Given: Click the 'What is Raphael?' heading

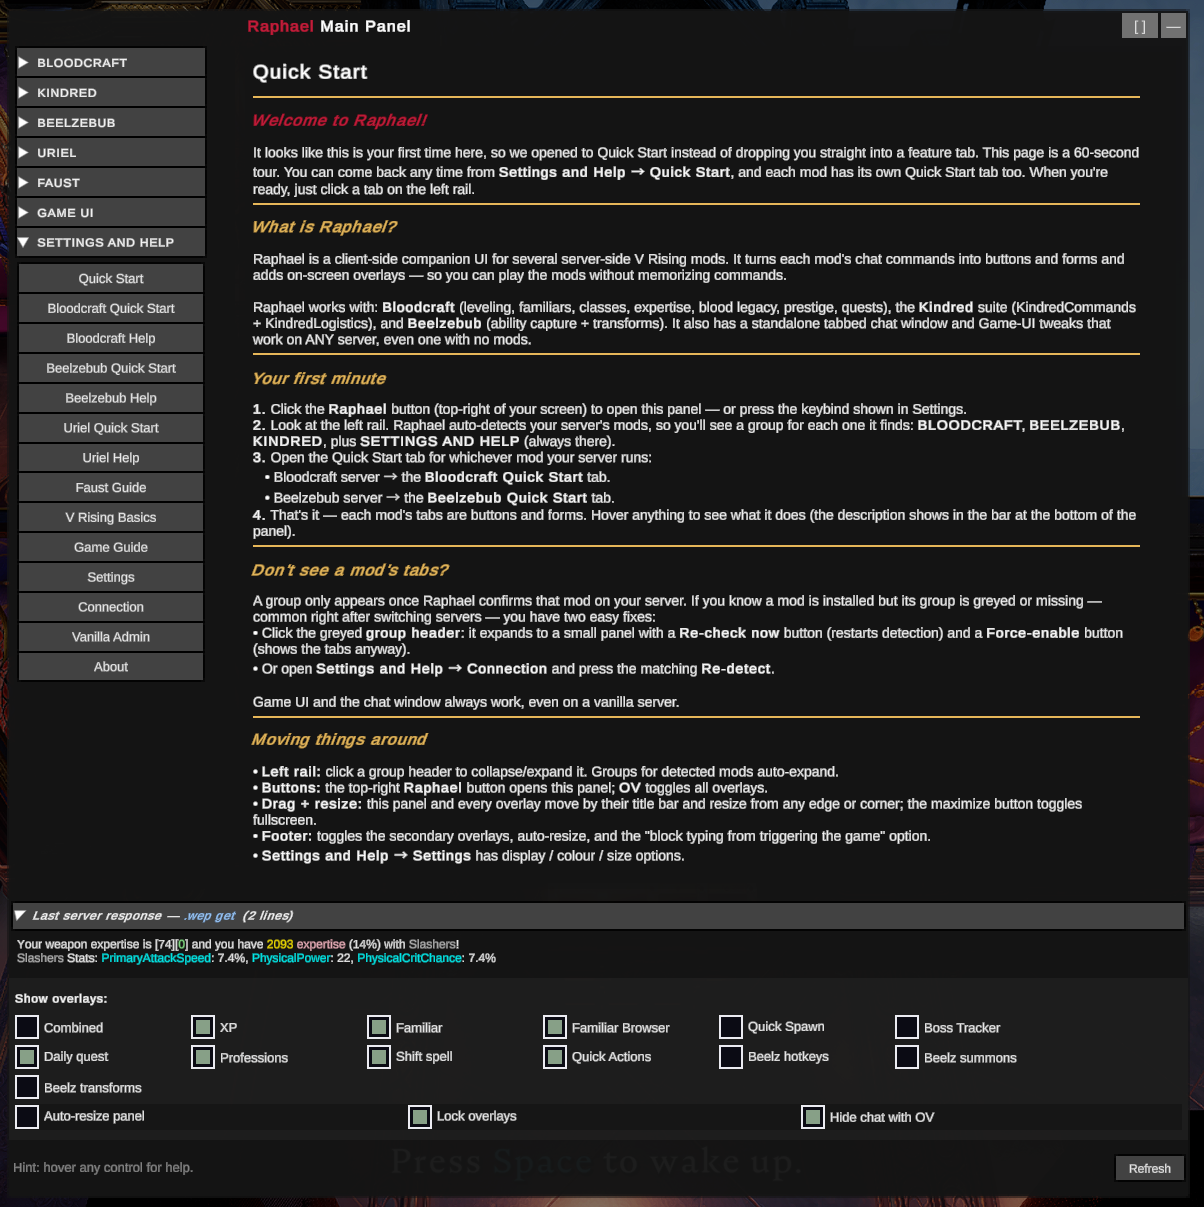Looking at the screenshot, I should pos(324,227).
